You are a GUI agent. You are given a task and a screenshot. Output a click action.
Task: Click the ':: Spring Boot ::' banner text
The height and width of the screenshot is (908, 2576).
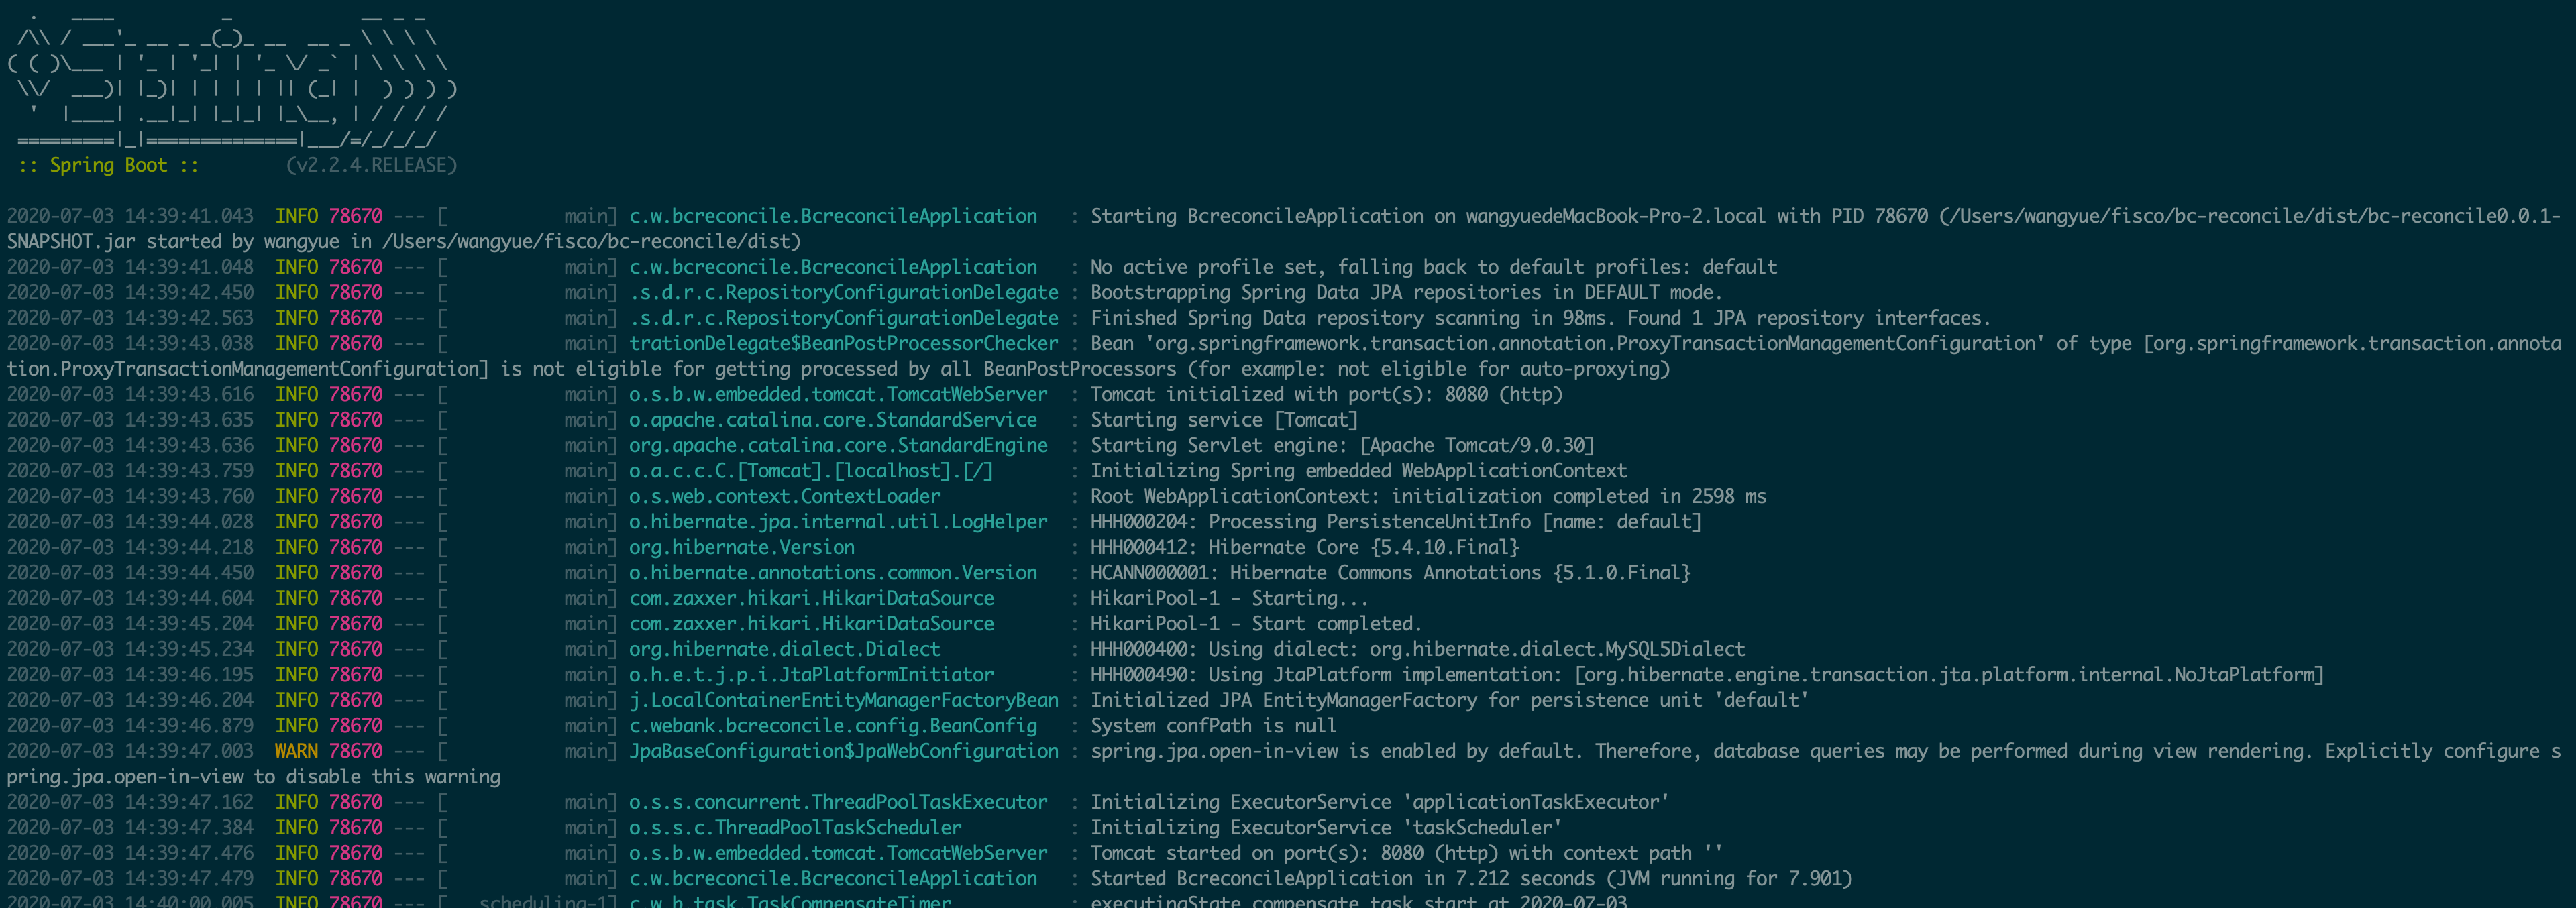click(108, 165)
